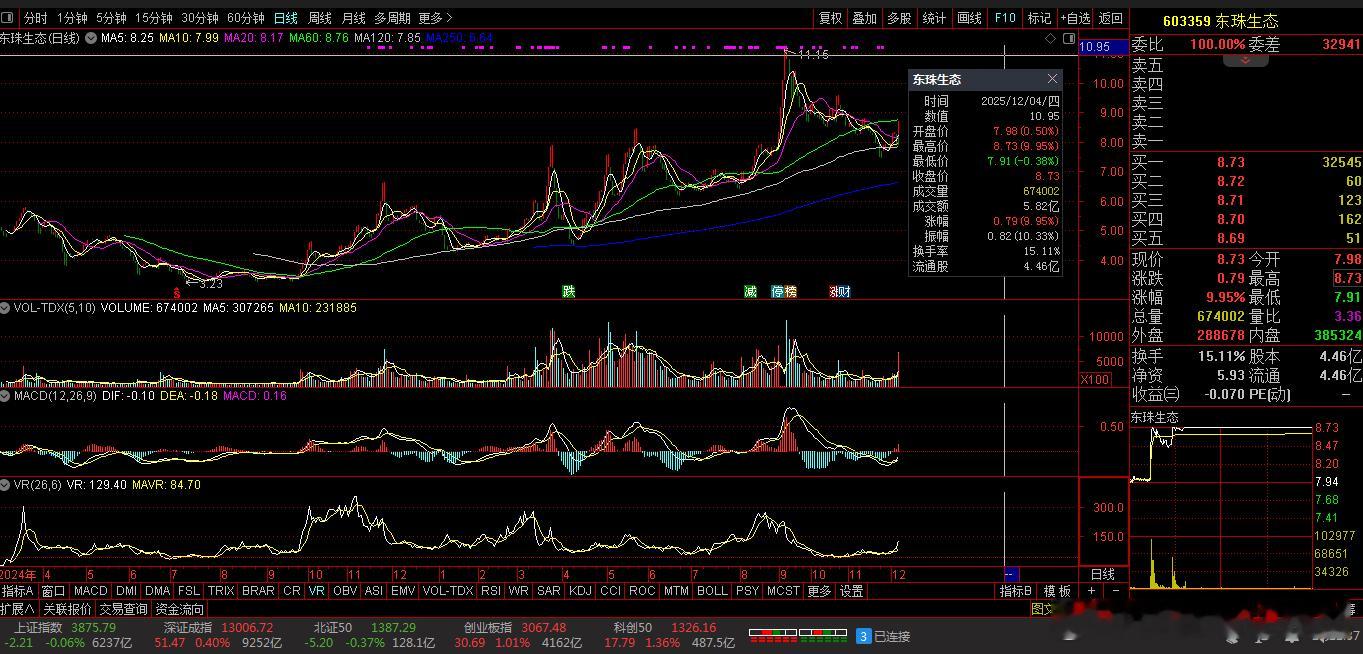Viewport: 1363px width, 654px height.
Task: Open 更多 indicators in the bottom bar
Action: coord(819,591)
